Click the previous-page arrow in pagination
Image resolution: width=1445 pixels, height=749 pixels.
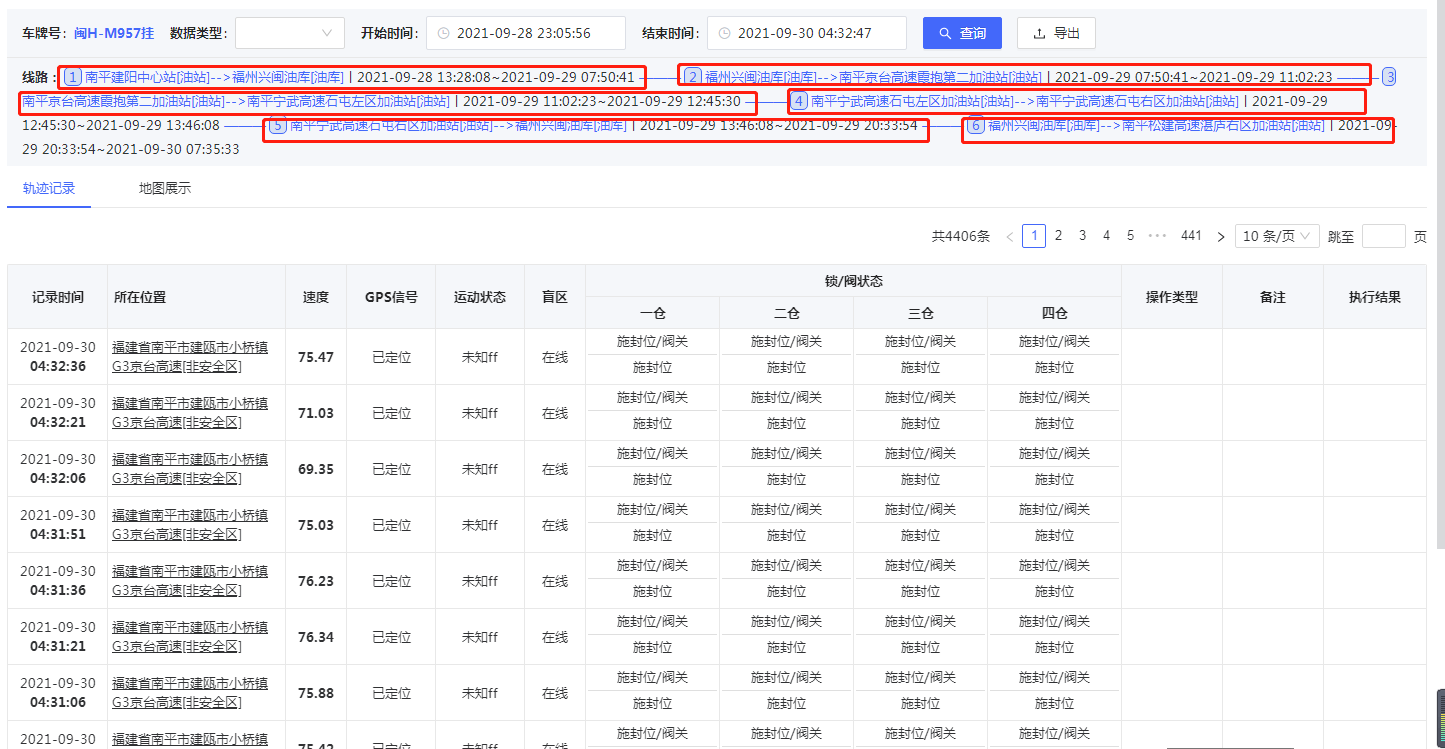[1010, 235]
